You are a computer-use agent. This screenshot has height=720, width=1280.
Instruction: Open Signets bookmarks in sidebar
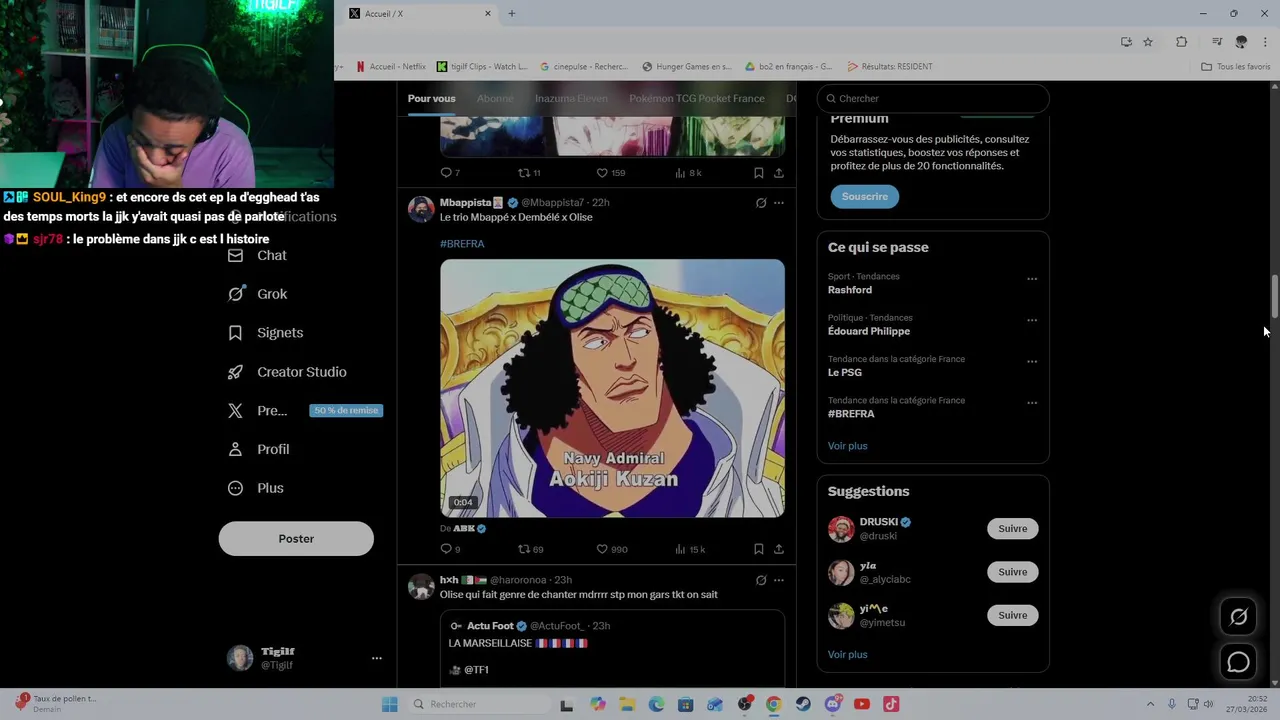265,333
